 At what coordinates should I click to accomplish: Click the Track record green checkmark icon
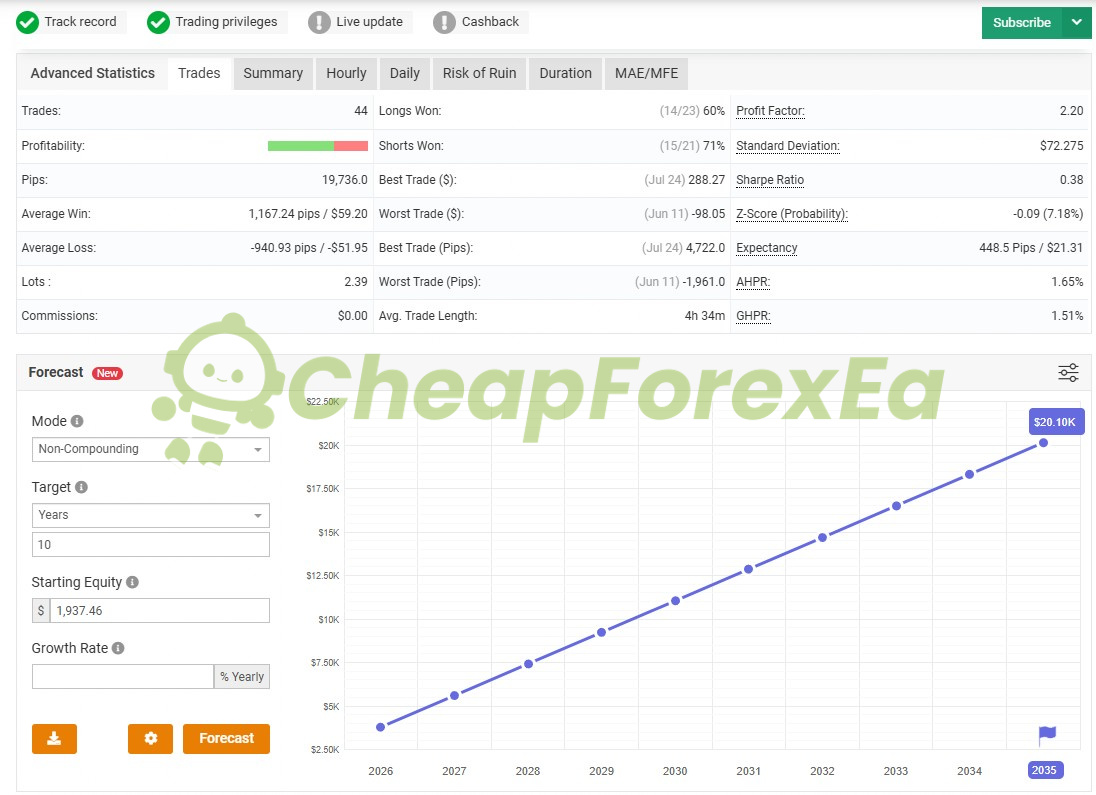click(27, 22)
